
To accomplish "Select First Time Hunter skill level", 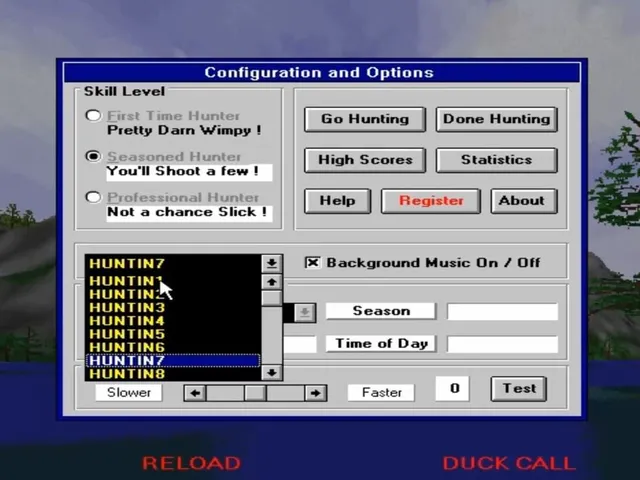I will pos(93,116).
